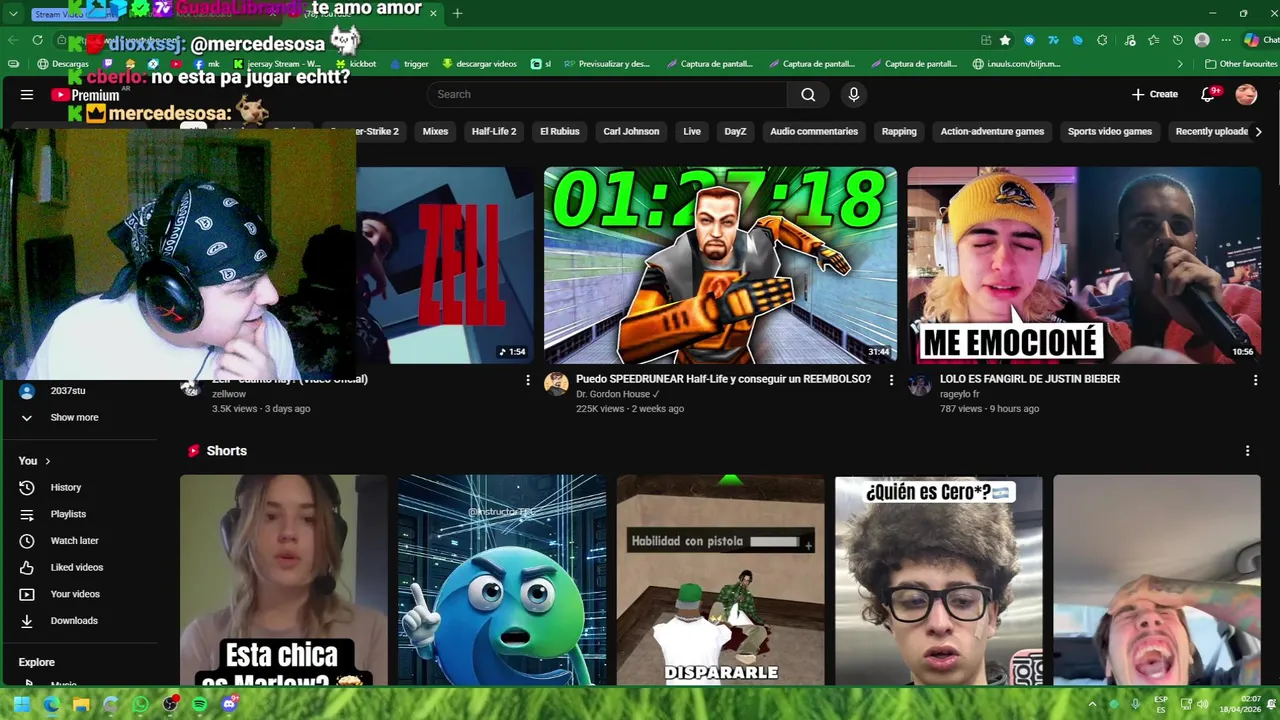
Task: Visit the Dr. Gordon House channel name
Action: [613, 394]
